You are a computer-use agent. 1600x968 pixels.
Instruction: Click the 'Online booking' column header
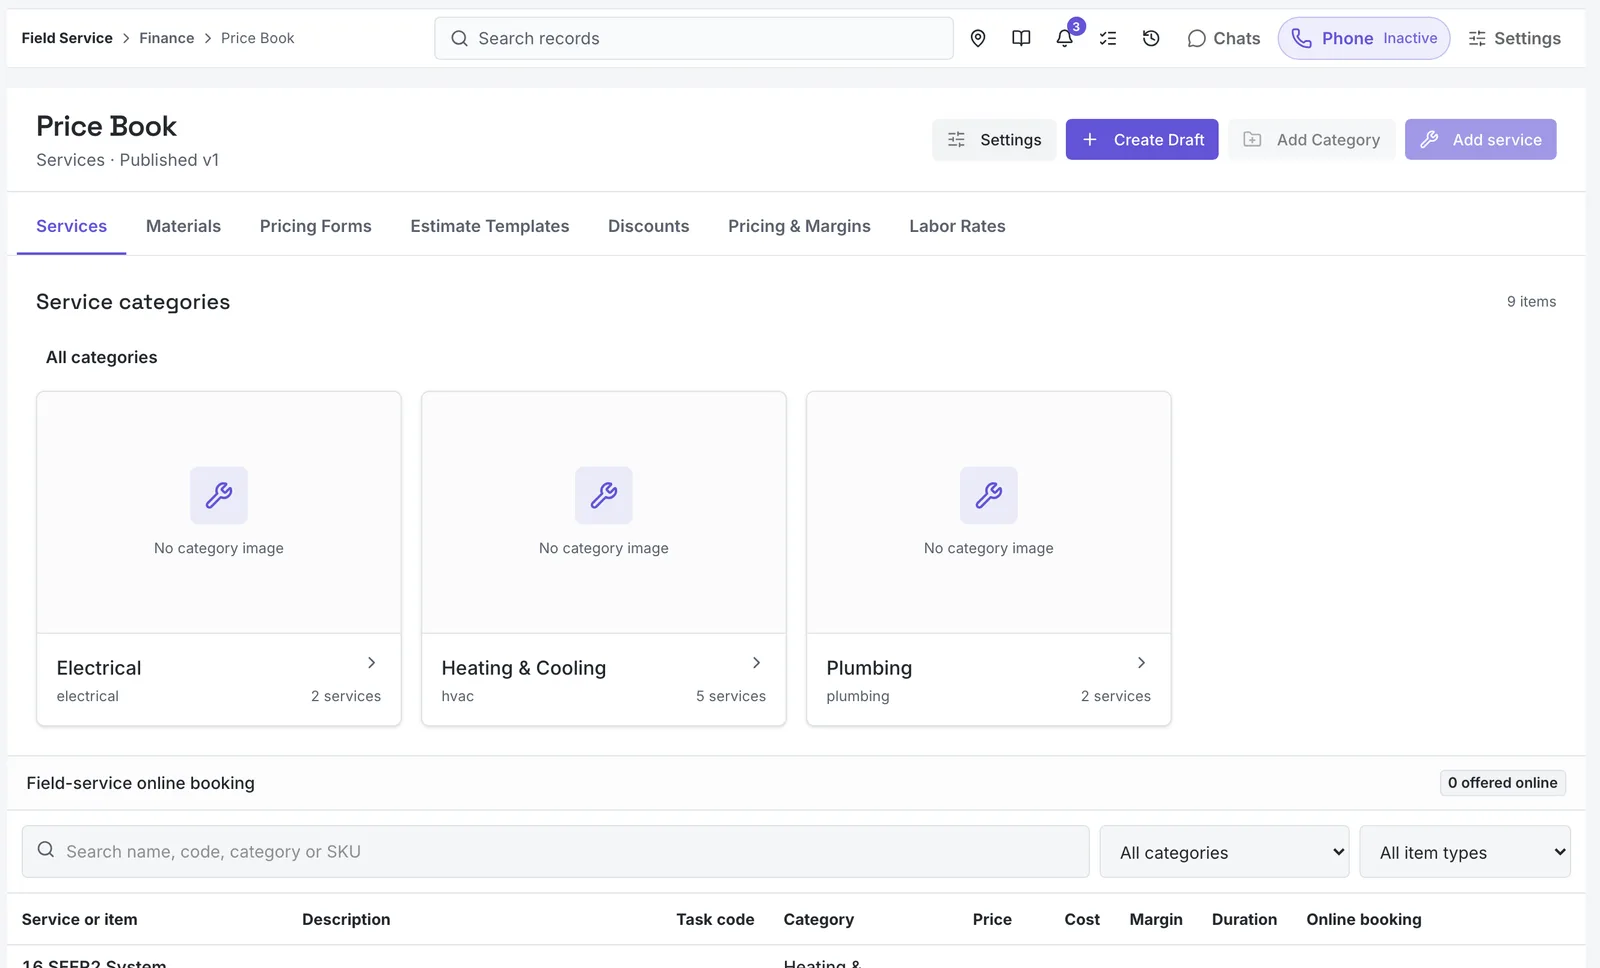pos(1363,919)
